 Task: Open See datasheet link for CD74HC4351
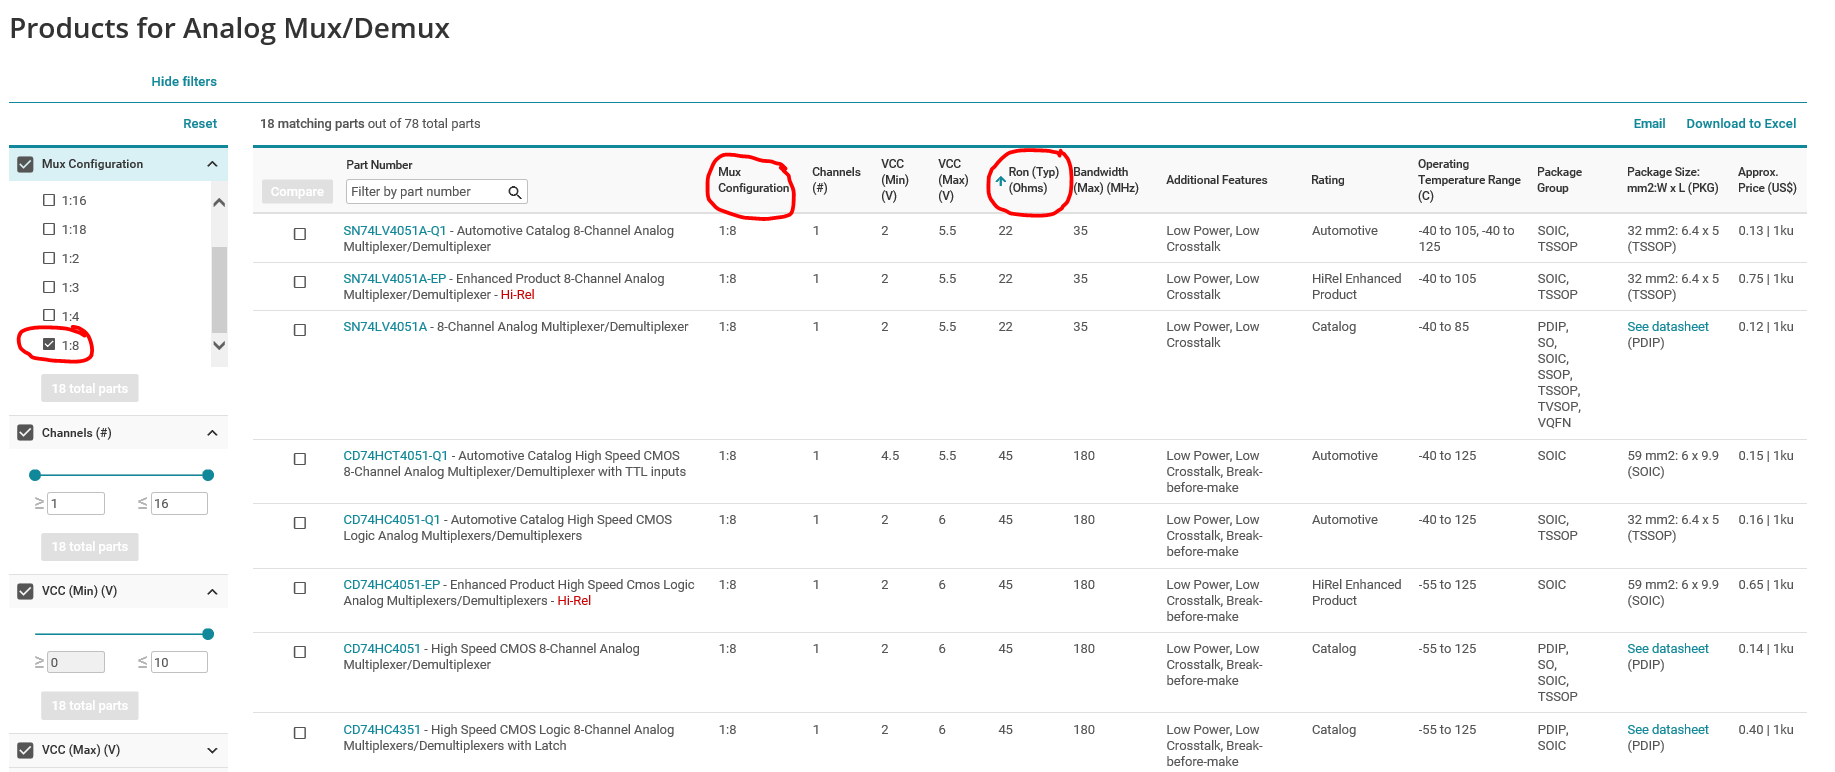coord(1668,730)
